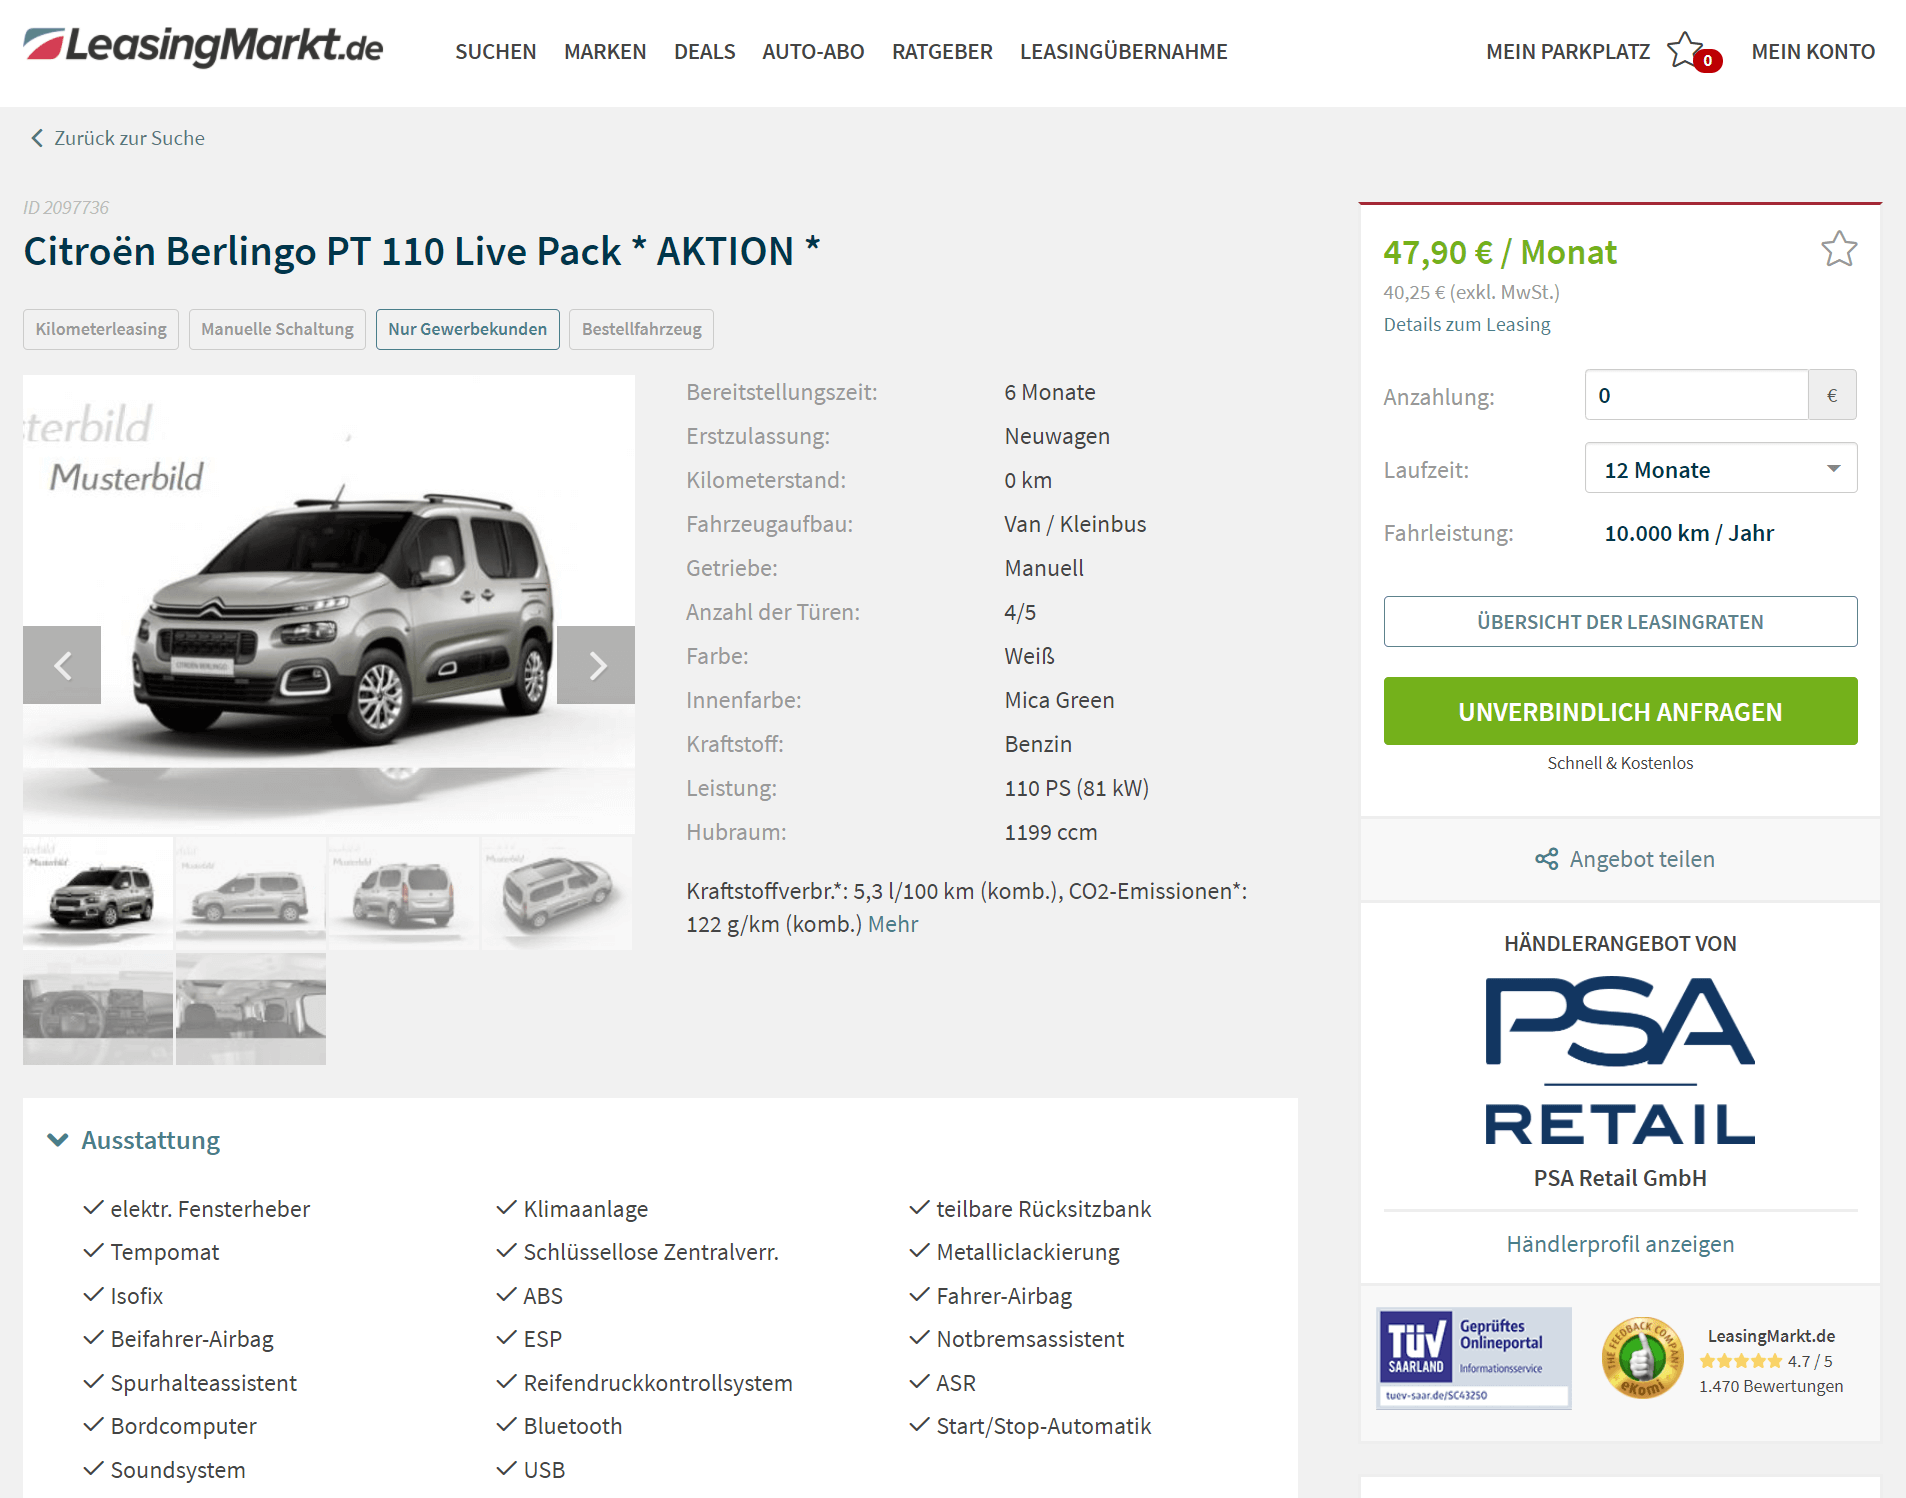The width and height of the screenshot is (1906, 1498).
Task: Save offer with star in price box
Action: point(1838,249)
